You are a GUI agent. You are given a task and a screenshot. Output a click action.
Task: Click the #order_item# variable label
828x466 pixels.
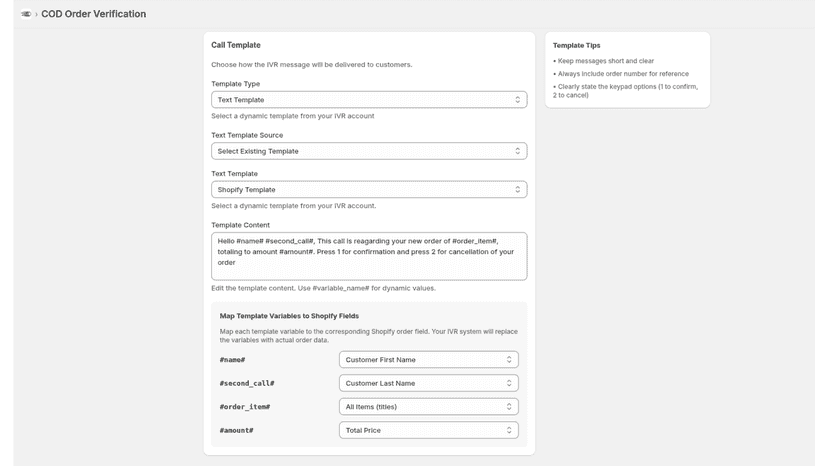(244, 407)
